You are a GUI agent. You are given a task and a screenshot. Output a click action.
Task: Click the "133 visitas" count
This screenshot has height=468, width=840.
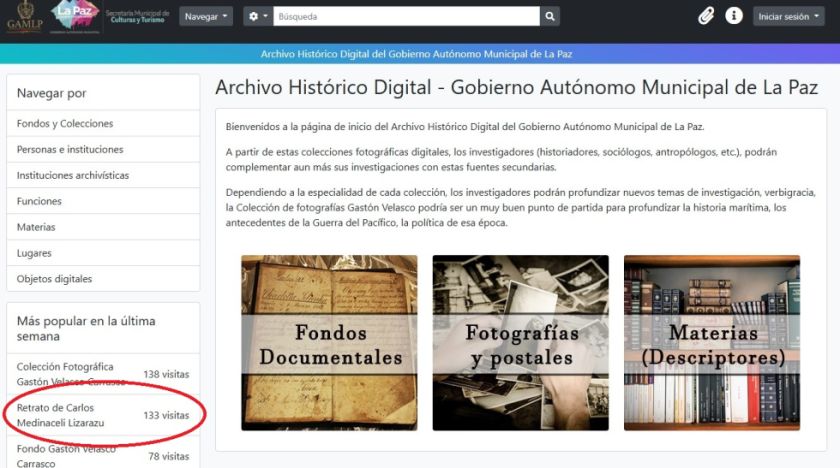click(166, 416)
